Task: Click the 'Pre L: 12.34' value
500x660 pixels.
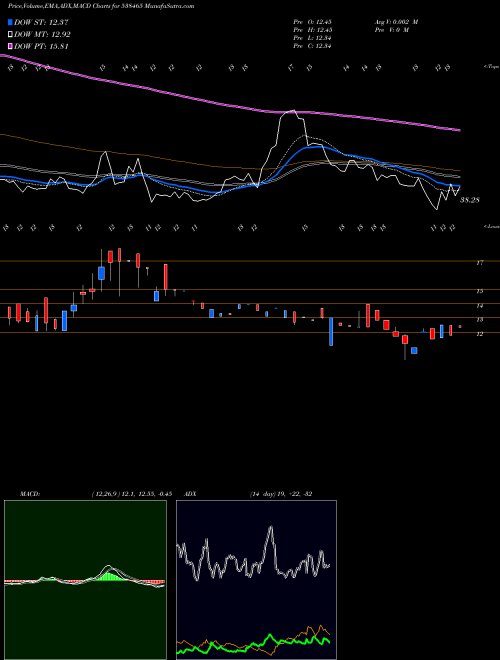Action: (x=312, y=38)
